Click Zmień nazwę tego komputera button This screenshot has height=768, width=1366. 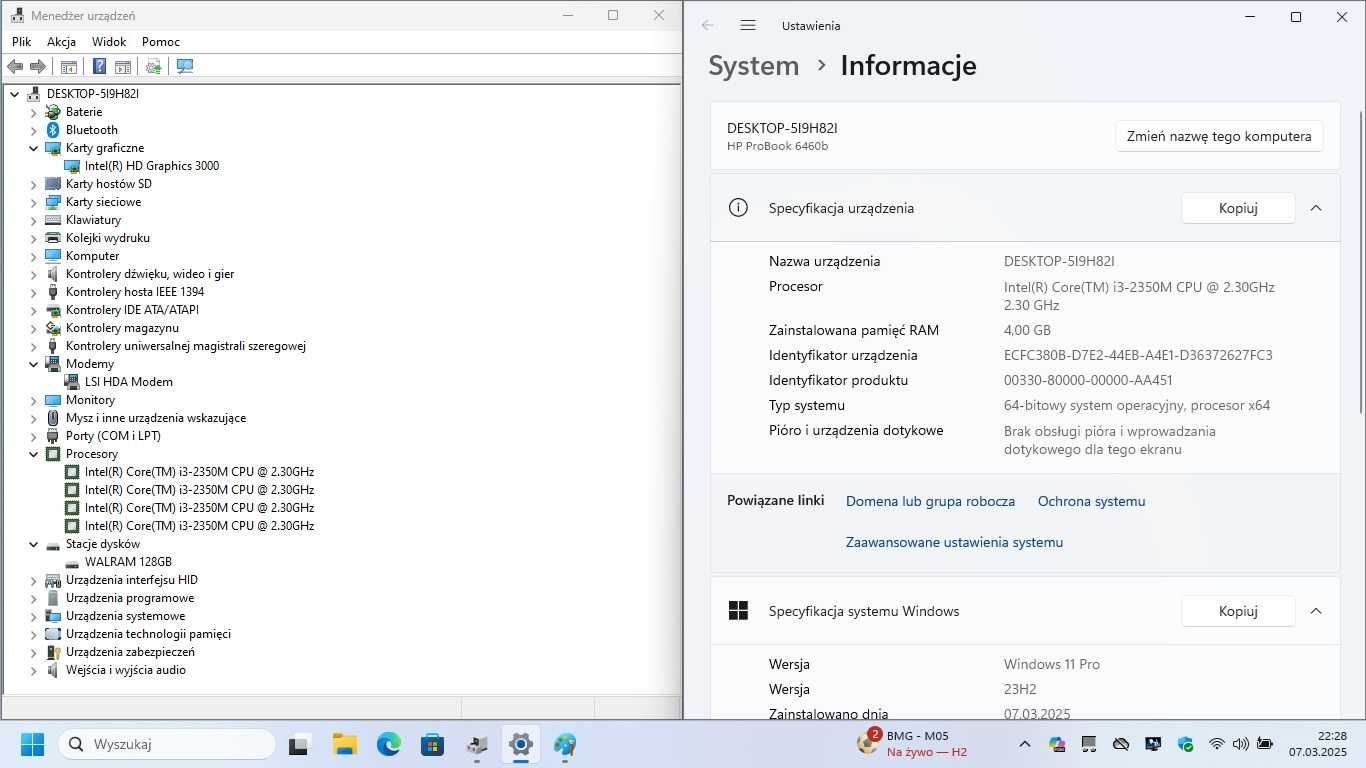click(x=1219, y=136)
